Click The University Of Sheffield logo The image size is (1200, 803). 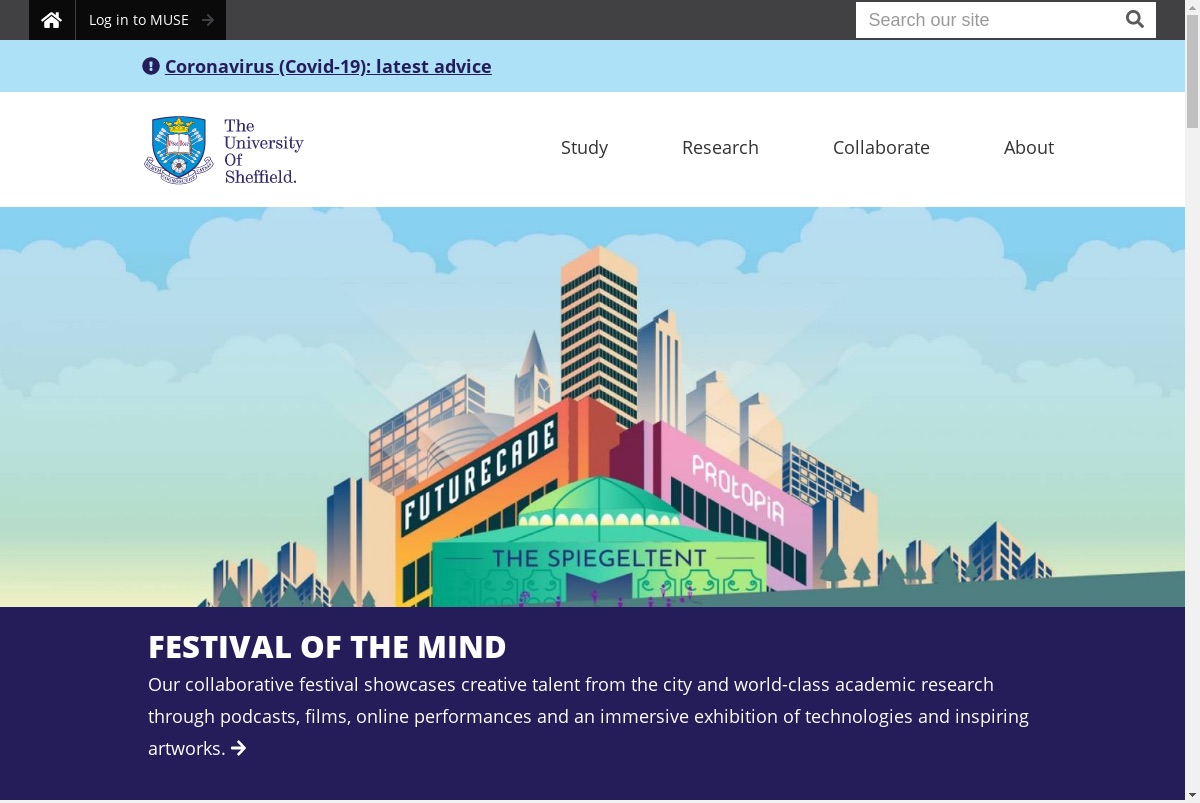[223, 150]
